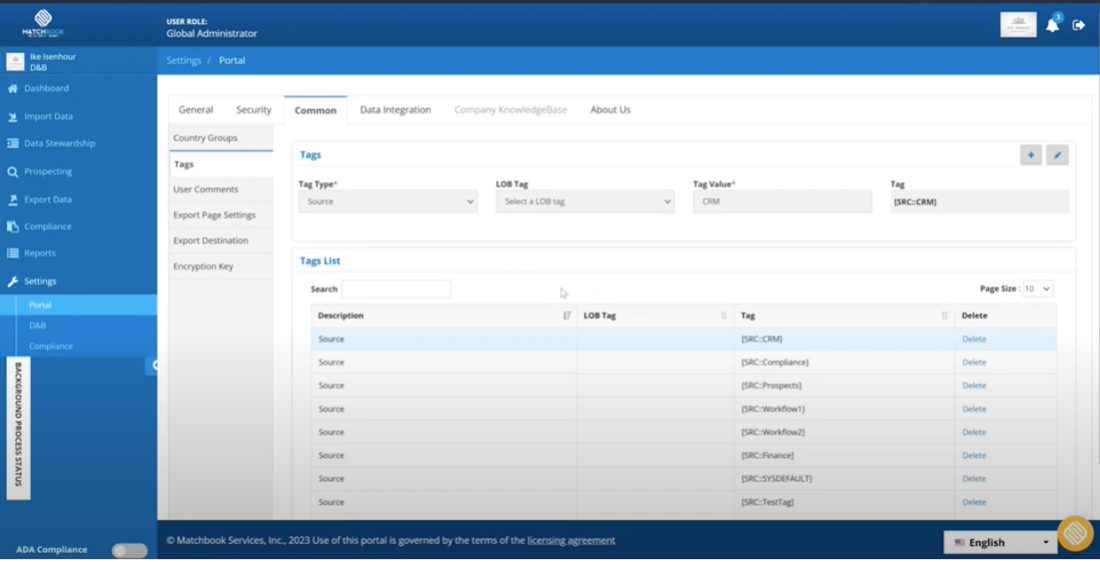Add a new tag with plus button

[x=1031, y=155]
